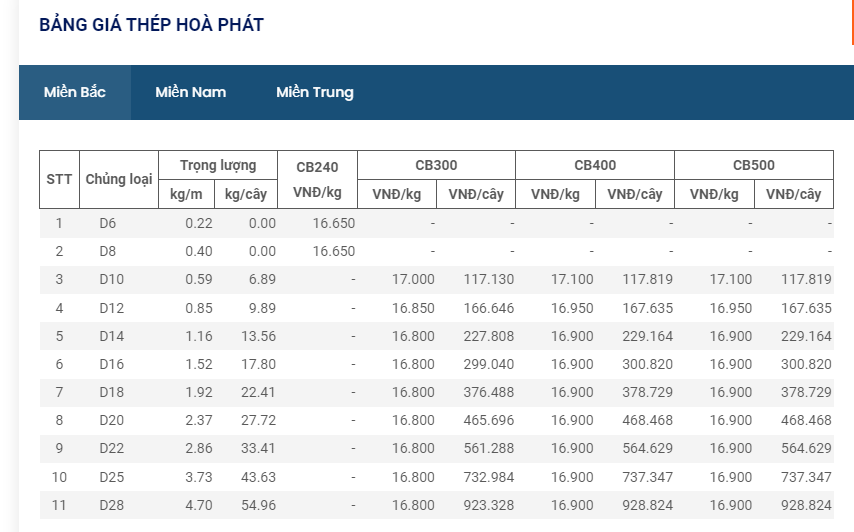Select the D25 row label
This screenshot has width=854, height=532.
click(x=112, y=477)
